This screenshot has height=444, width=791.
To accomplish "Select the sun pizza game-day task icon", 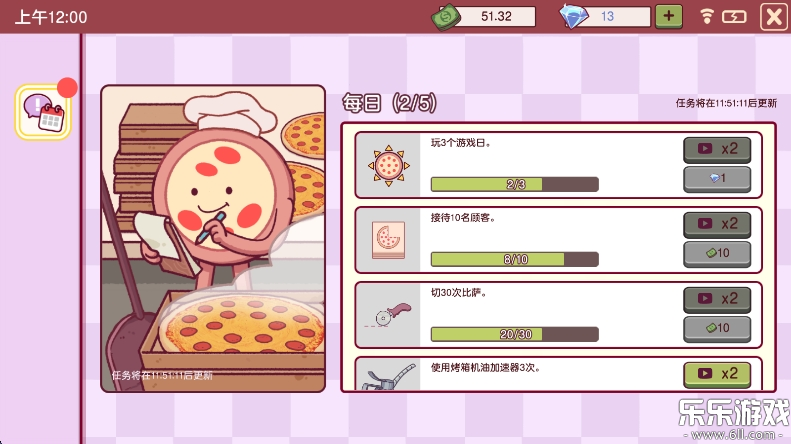I will [388, 165].
